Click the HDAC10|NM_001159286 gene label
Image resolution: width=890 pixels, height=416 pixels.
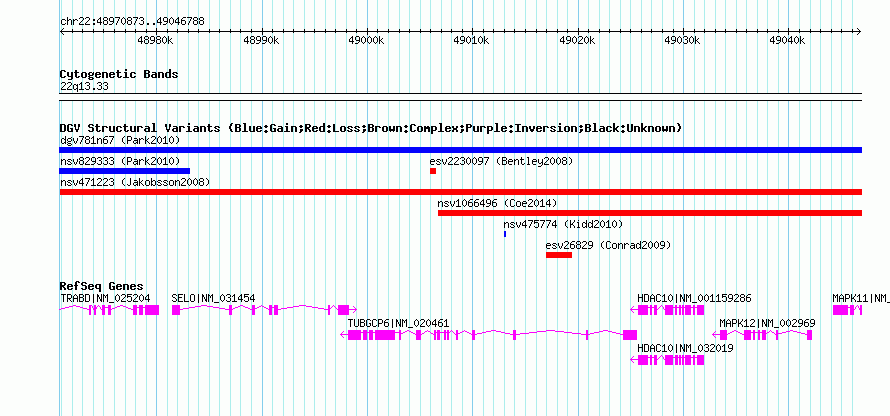click(694, 298)
